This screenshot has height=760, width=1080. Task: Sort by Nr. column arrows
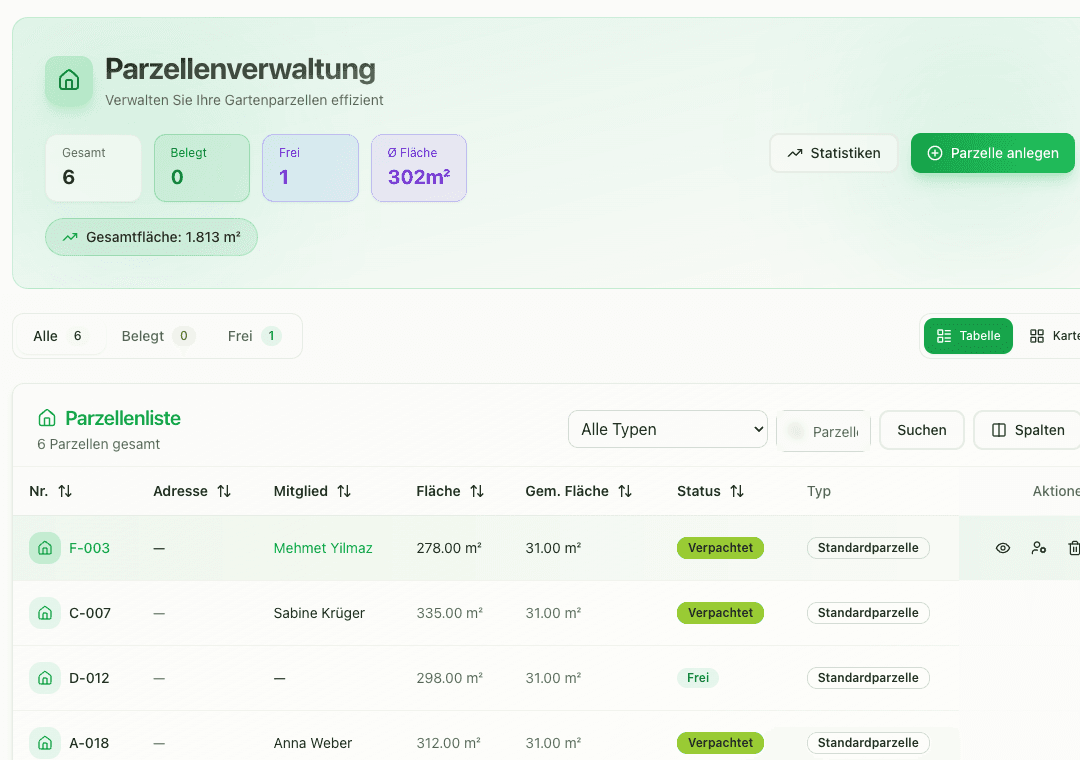tap(65, 491)
